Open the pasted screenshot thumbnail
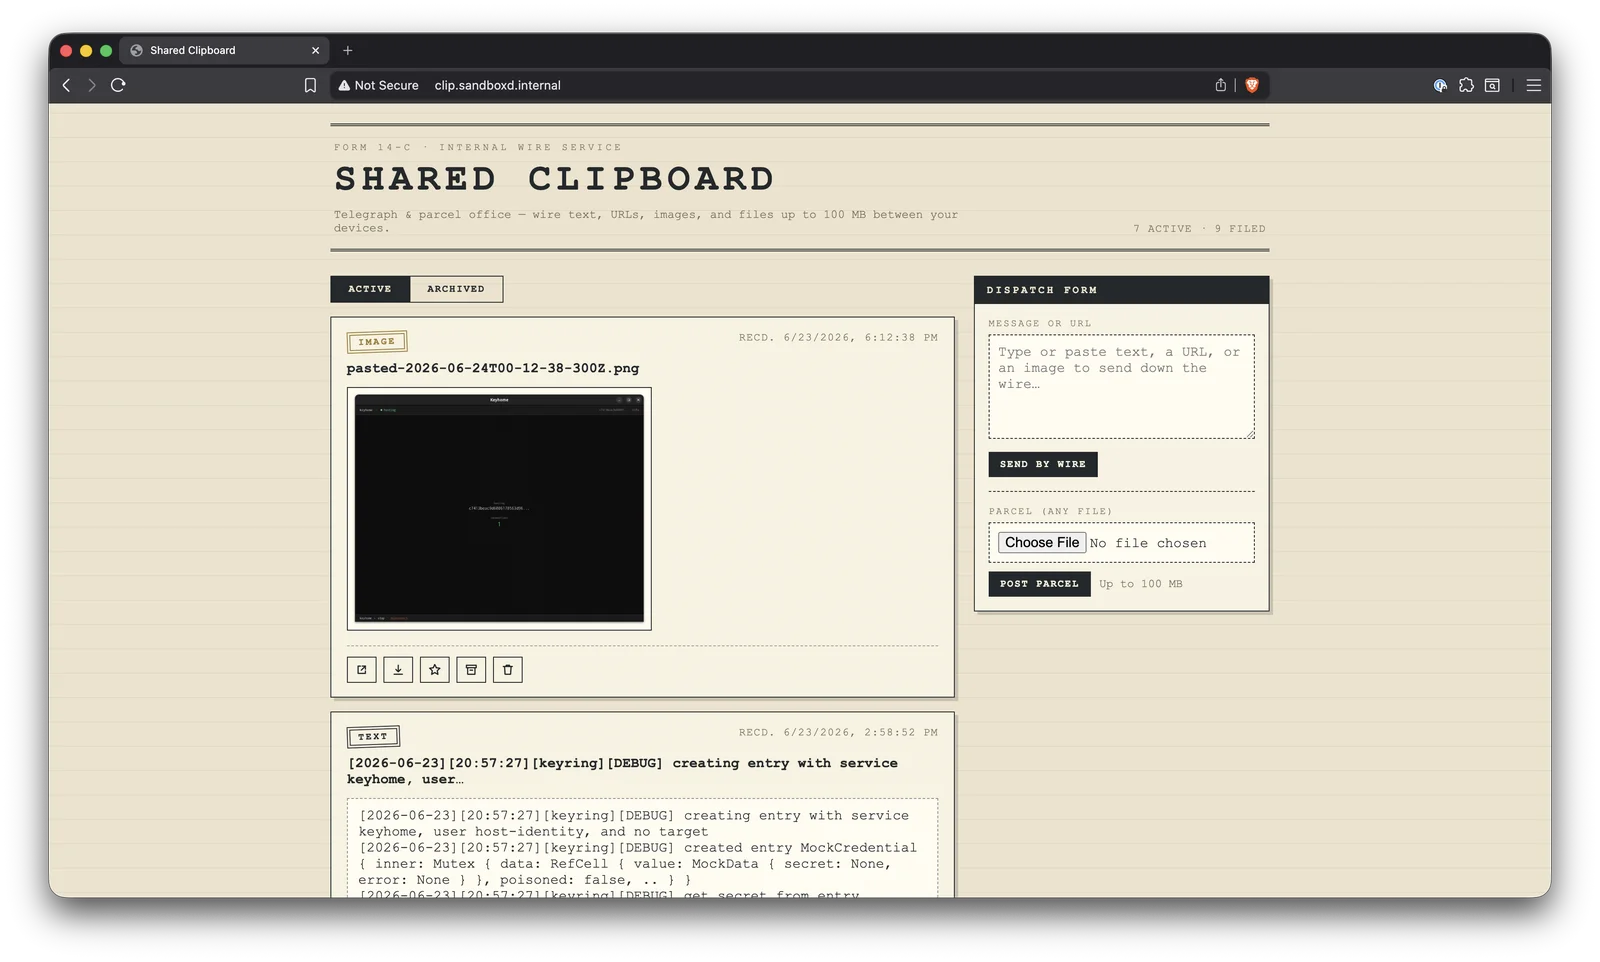This screenshot has width=1600, height=962. 499,509
